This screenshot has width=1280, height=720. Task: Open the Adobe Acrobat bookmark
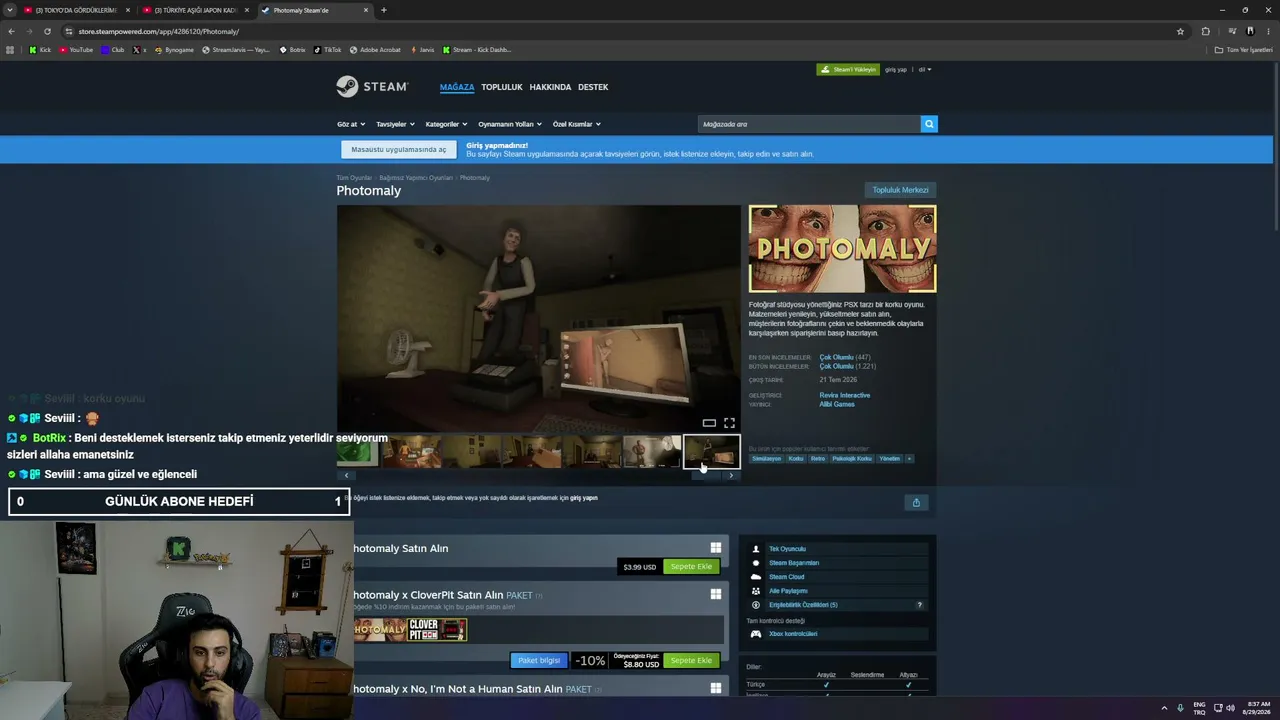click(x=375, y=50)
